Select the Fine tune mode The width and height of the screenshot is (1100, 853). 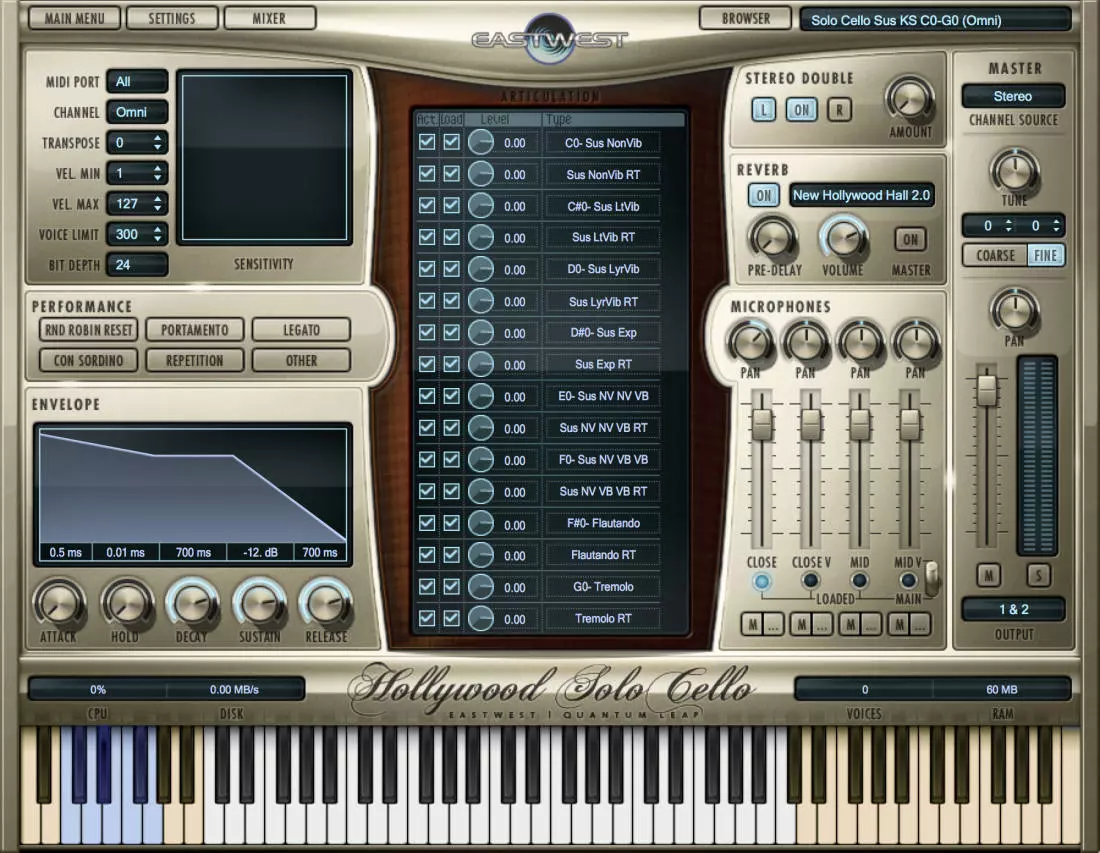click(1046, 255)
